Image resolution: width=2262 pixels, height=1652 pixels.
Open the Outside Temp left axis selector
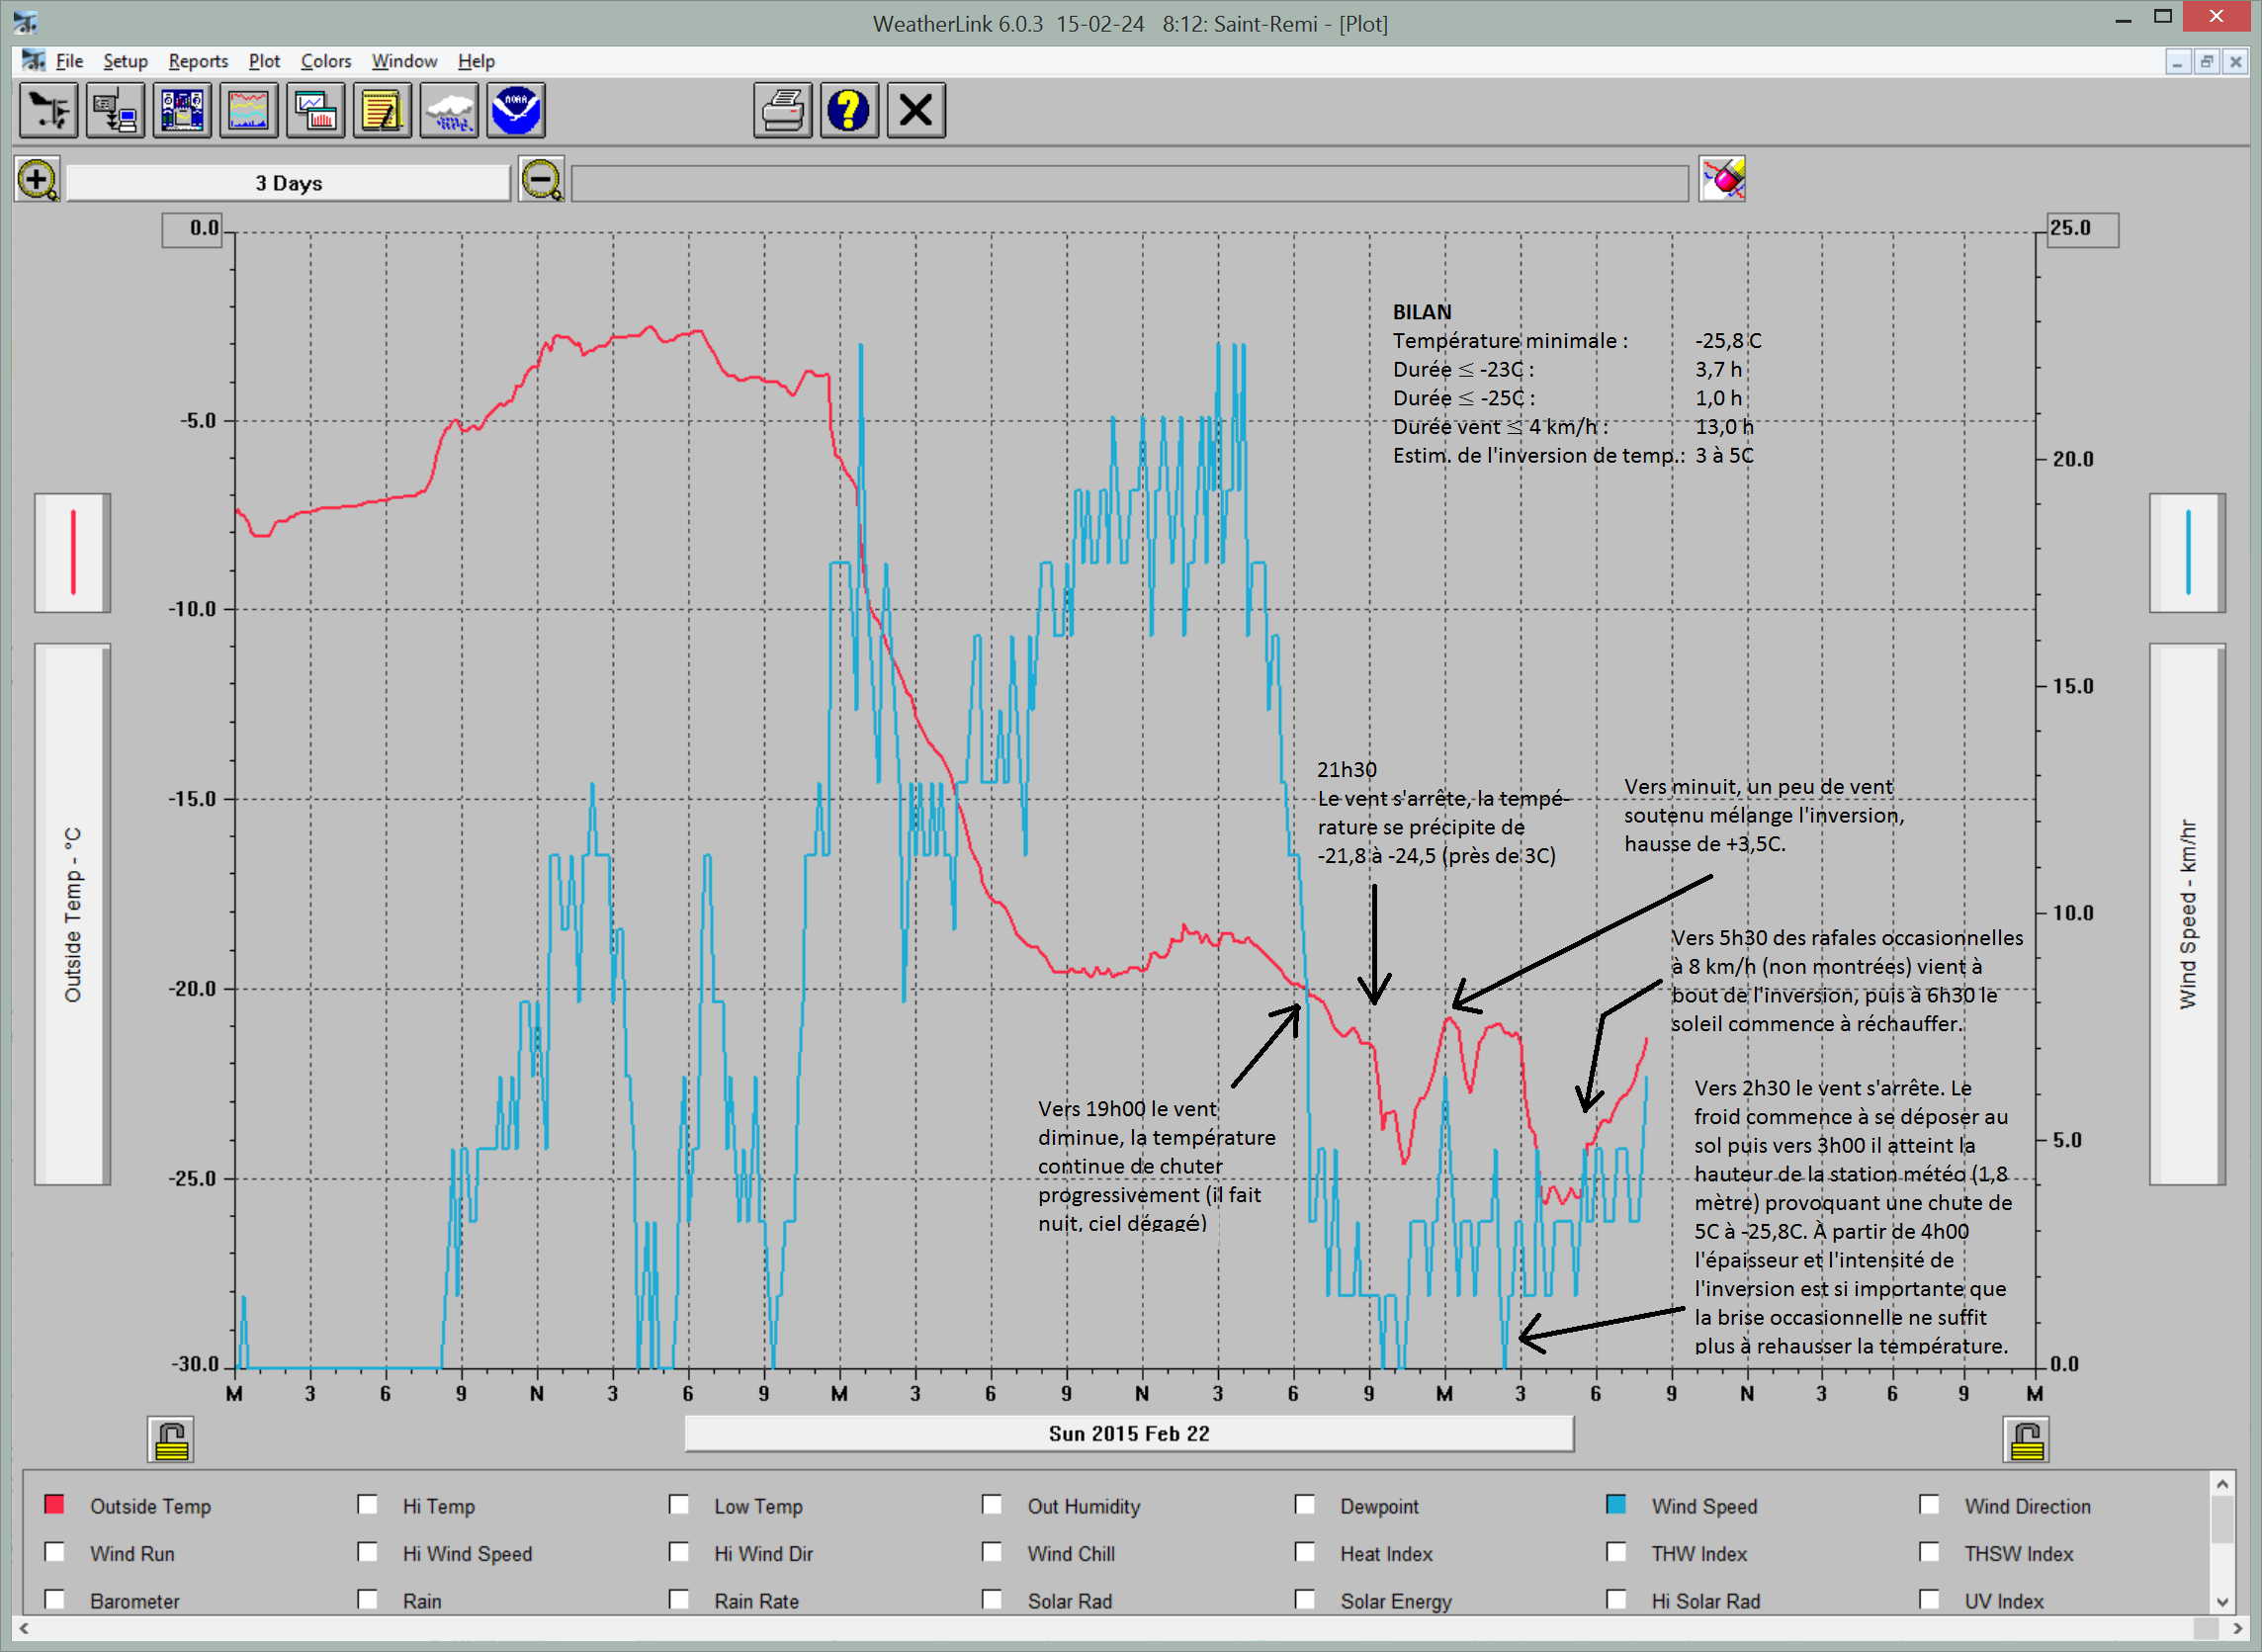tap(72, 913)
